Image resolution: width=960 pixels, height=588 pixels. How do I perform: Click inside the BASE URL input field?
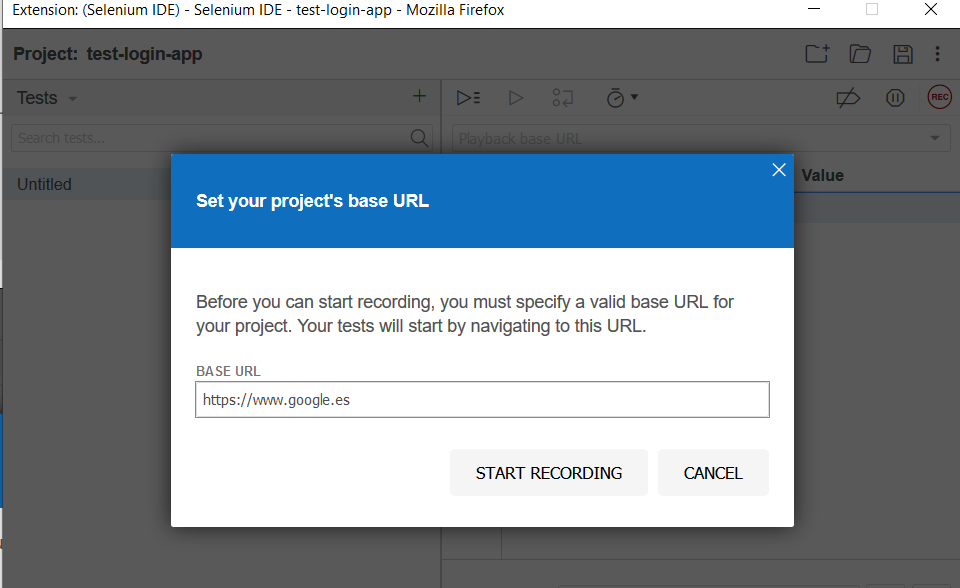[482, 399]
